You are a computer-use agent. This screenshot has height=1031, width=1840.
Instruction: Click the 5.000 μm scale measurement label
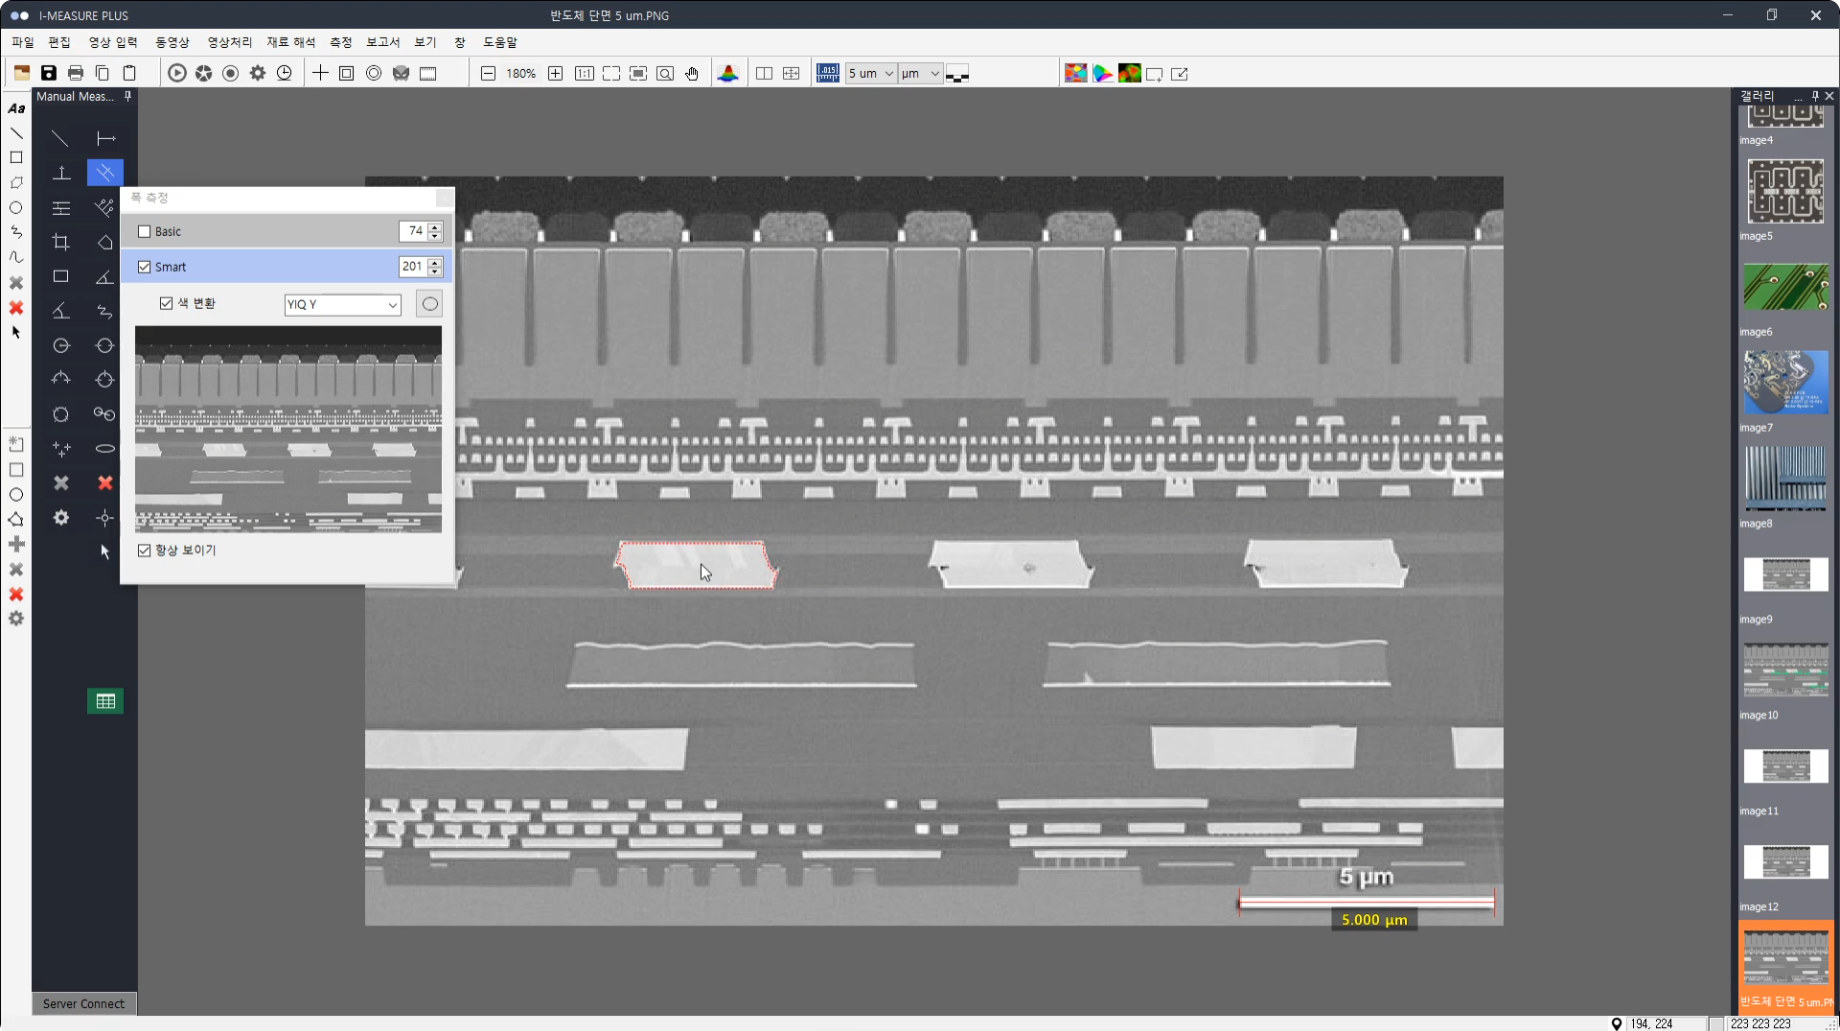pyautogui.click(x=1374, y=920)
